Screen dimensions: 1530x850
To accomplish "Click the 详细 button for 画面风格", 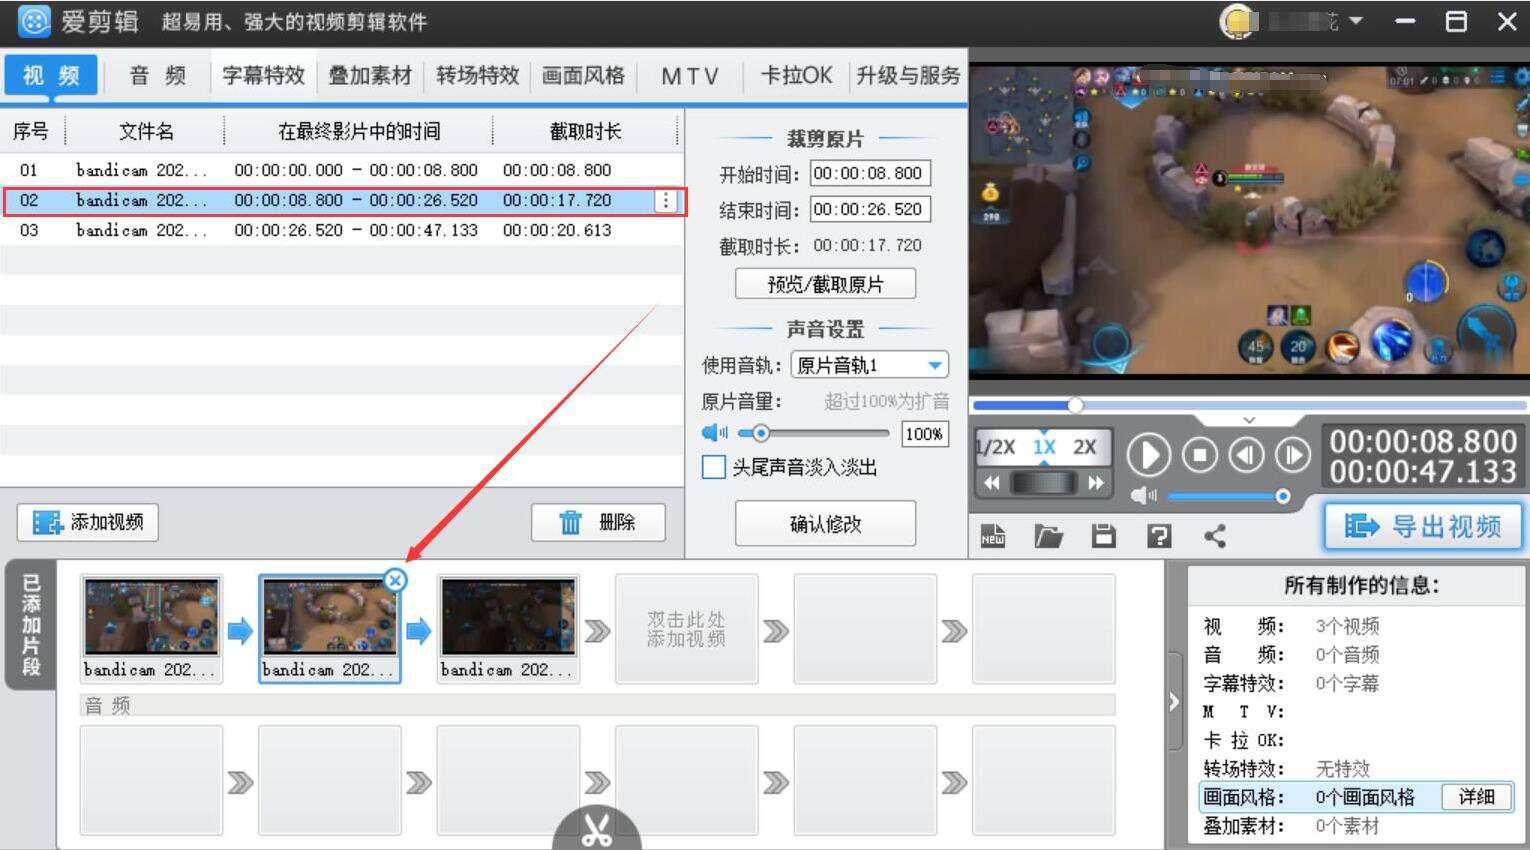I will (1476, 797).
